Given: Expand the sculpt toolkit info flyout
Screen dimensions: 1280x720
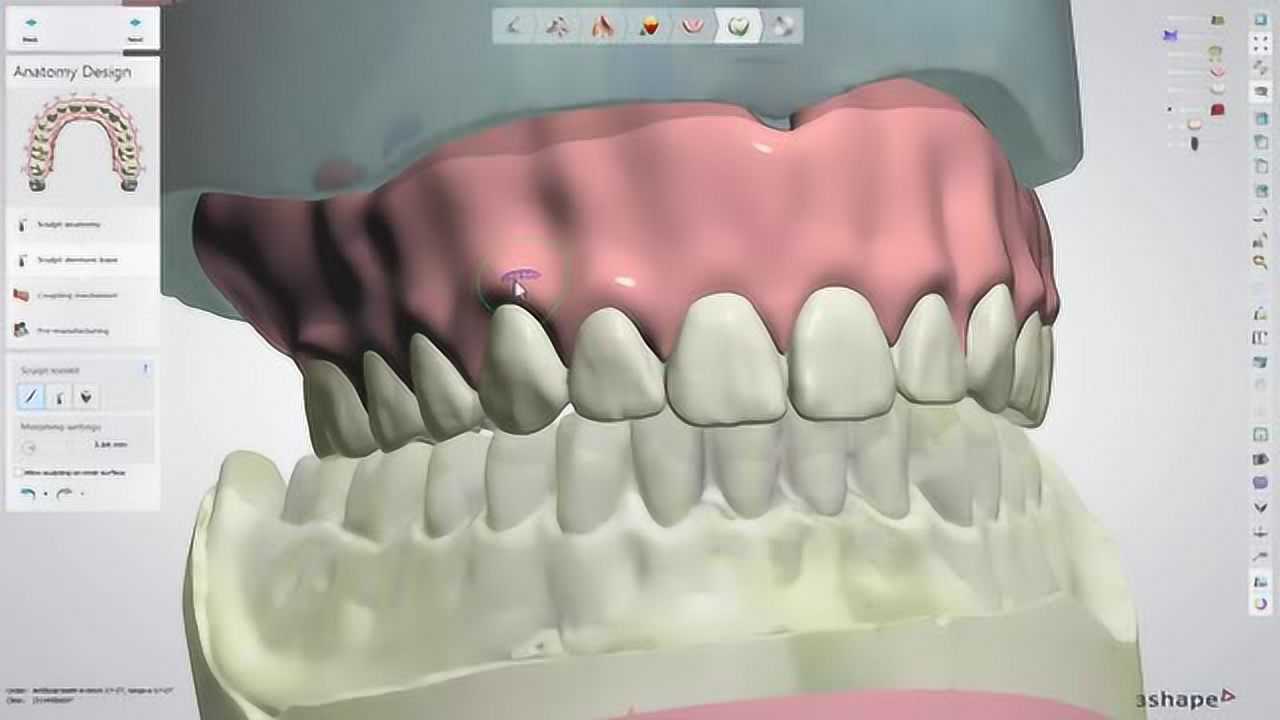Looking at the screenshot, I should 147,369.
